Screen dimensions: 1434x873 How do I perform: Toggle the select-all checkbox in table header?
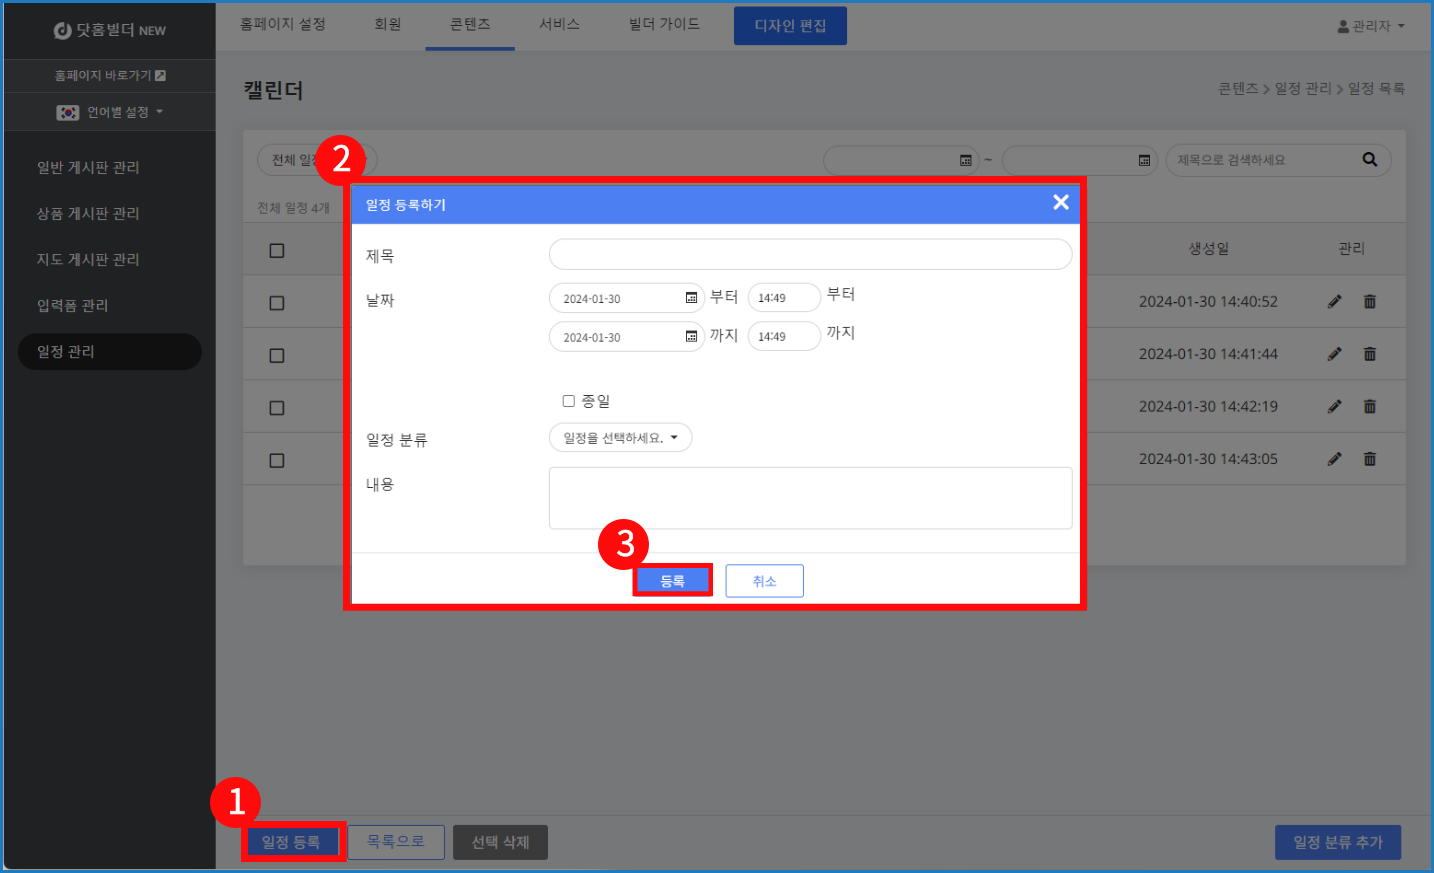point(277,251)
